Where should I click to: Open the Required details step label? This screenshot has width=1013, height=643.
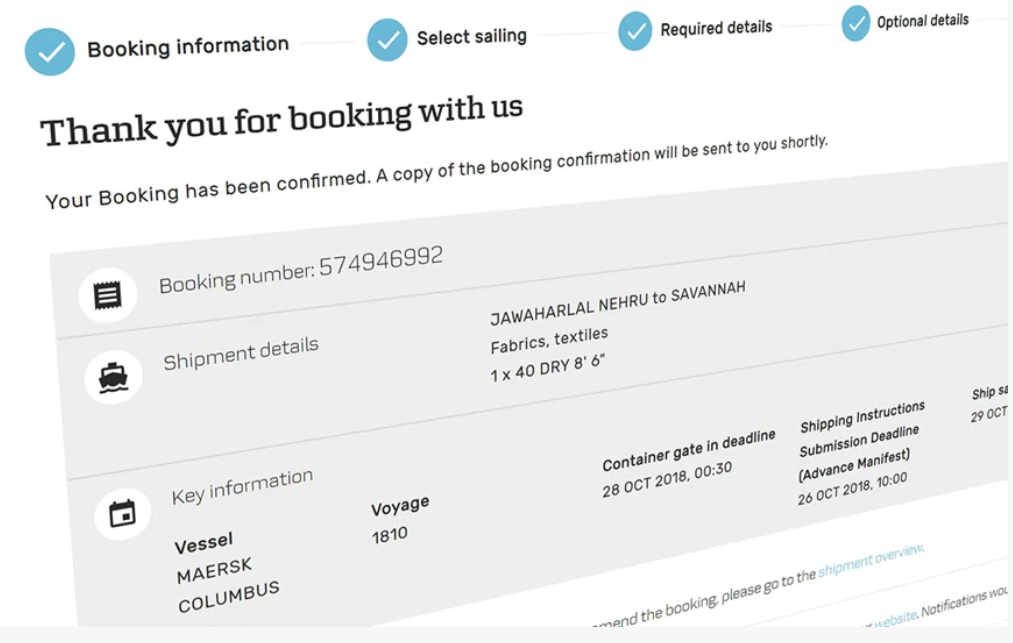pos(716,28)
